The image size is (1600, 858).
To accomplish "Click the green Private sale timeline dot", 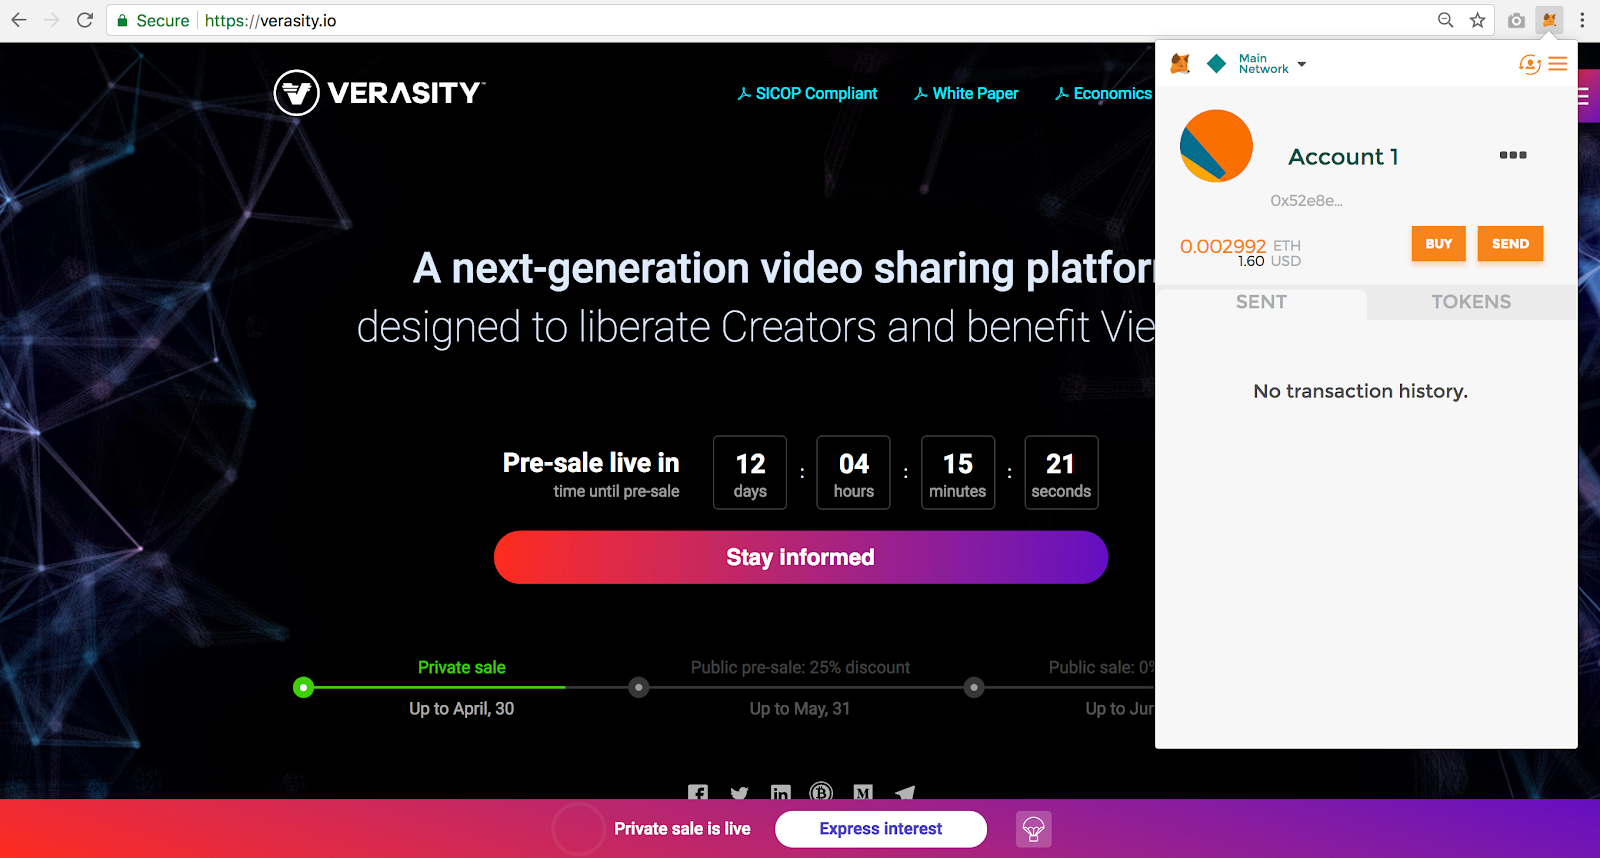I will point(303,687).
